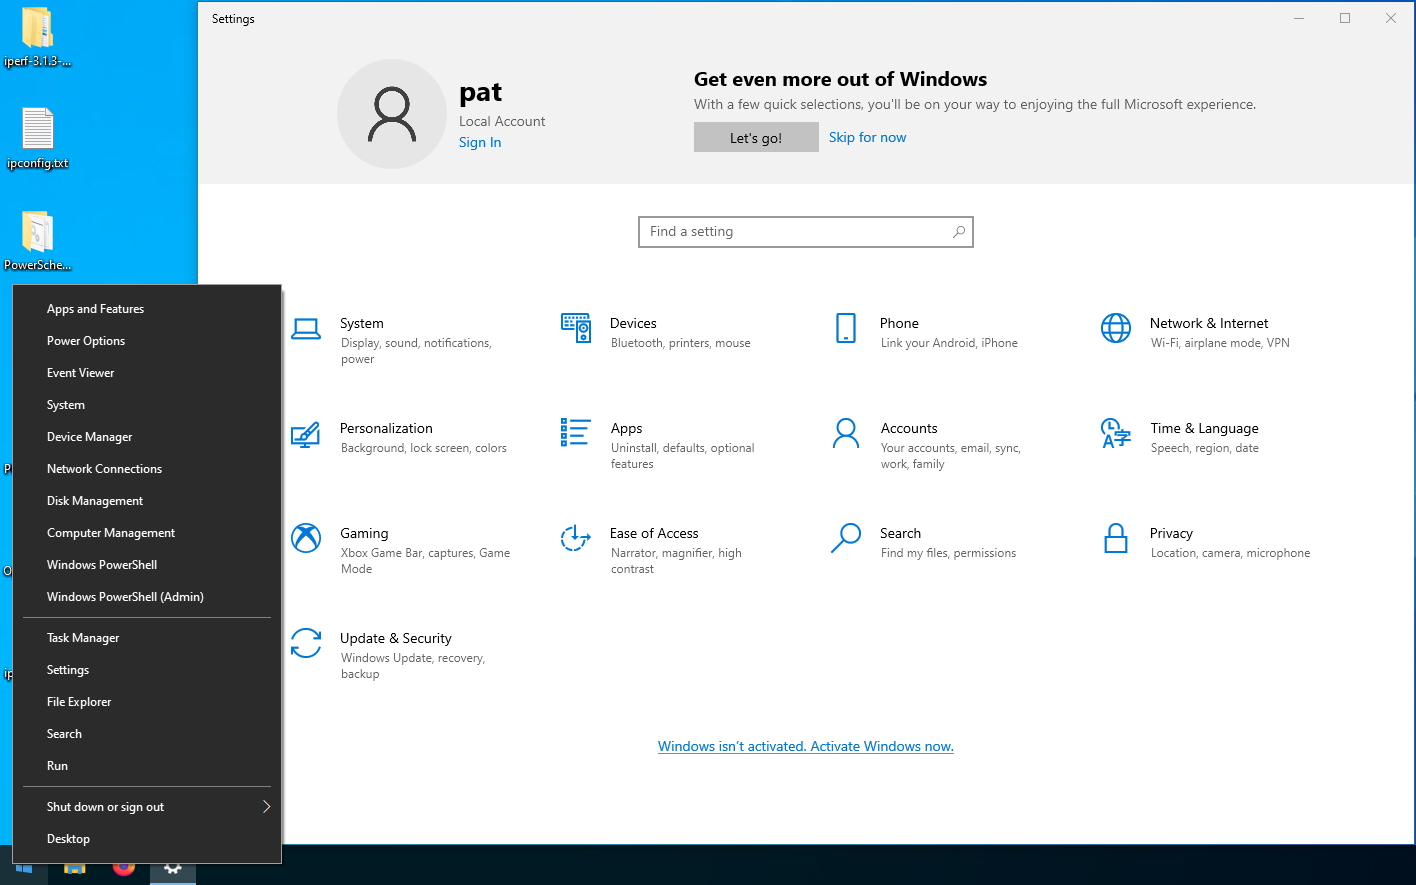The width and height of the screenshot is (1416, 885).
Task: Click the Ease of Access icon
Action: 576,538
